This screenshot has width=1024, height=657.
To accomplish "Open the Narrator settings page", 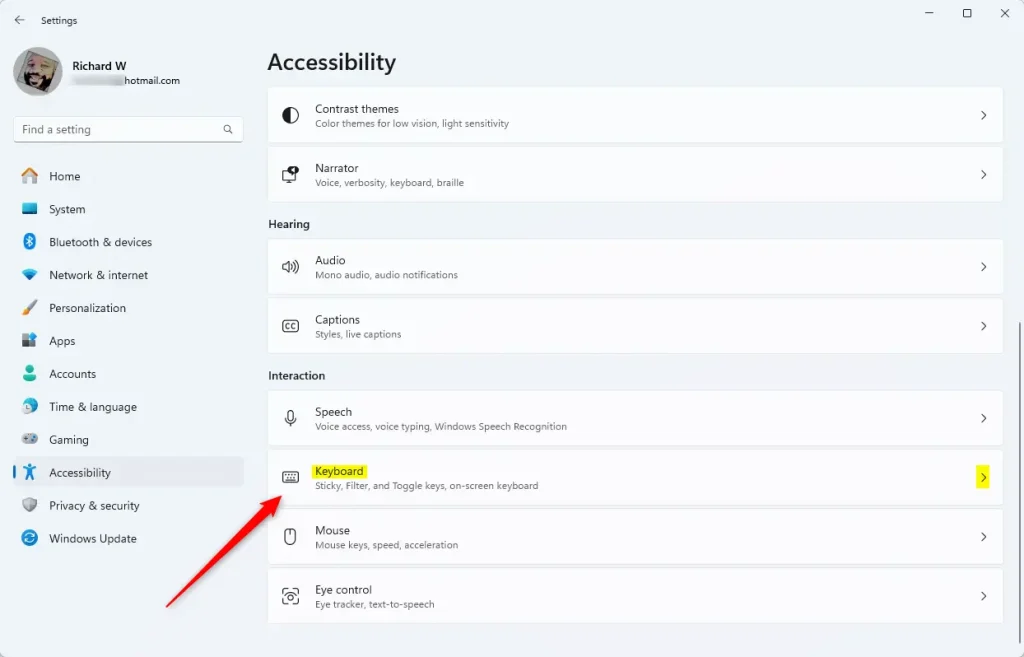I will (635, 174).
